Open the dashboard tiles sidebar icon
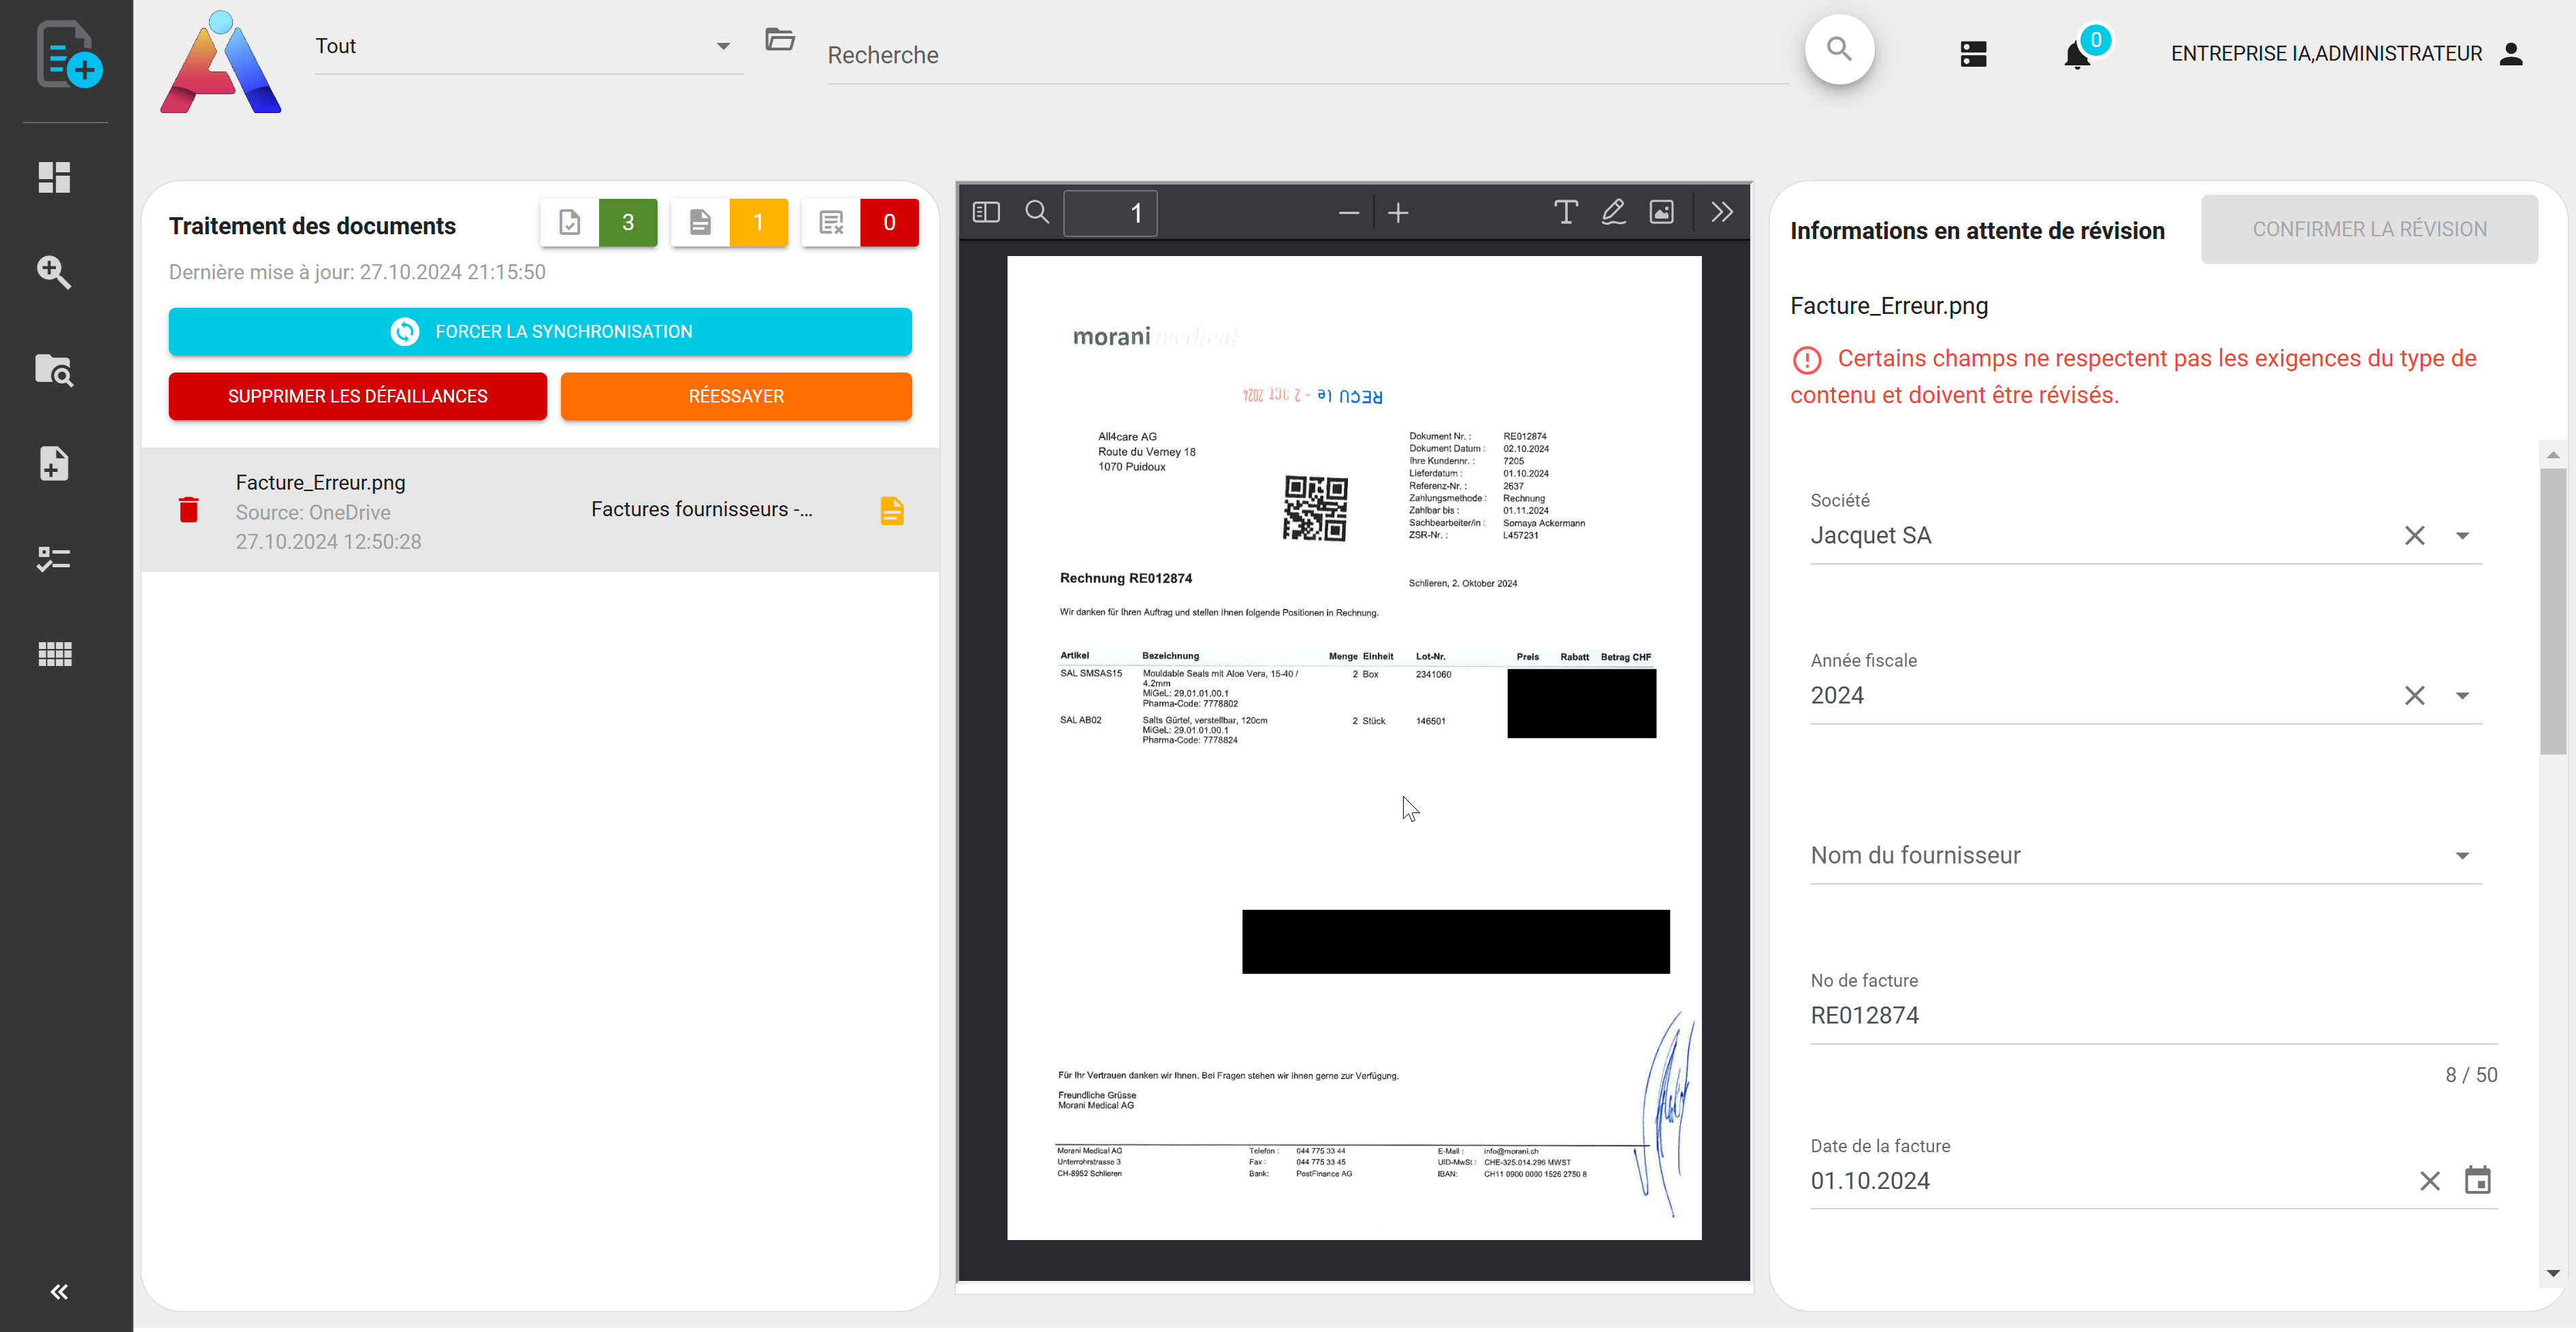The width and height of the screenshot is (2576, 1332). coord(54,178)
